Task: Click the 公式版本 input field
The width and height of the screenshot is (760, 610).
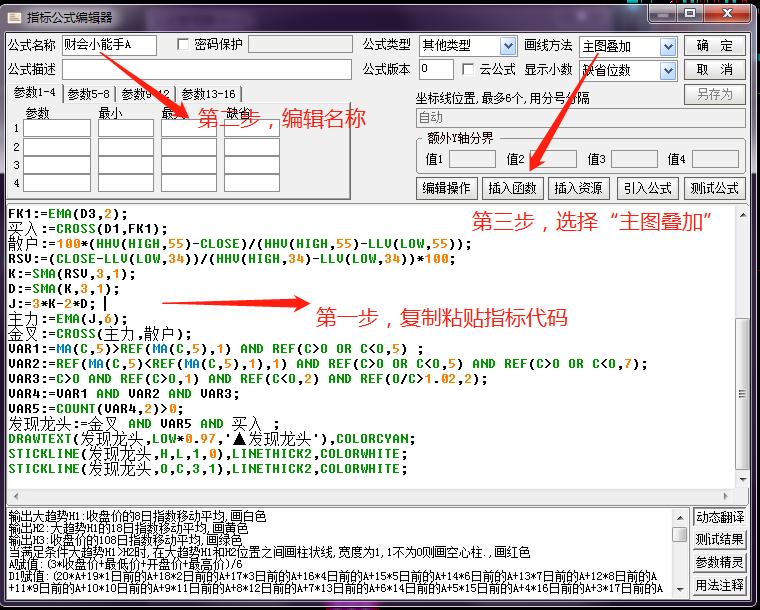Action: tap(436, 69)
